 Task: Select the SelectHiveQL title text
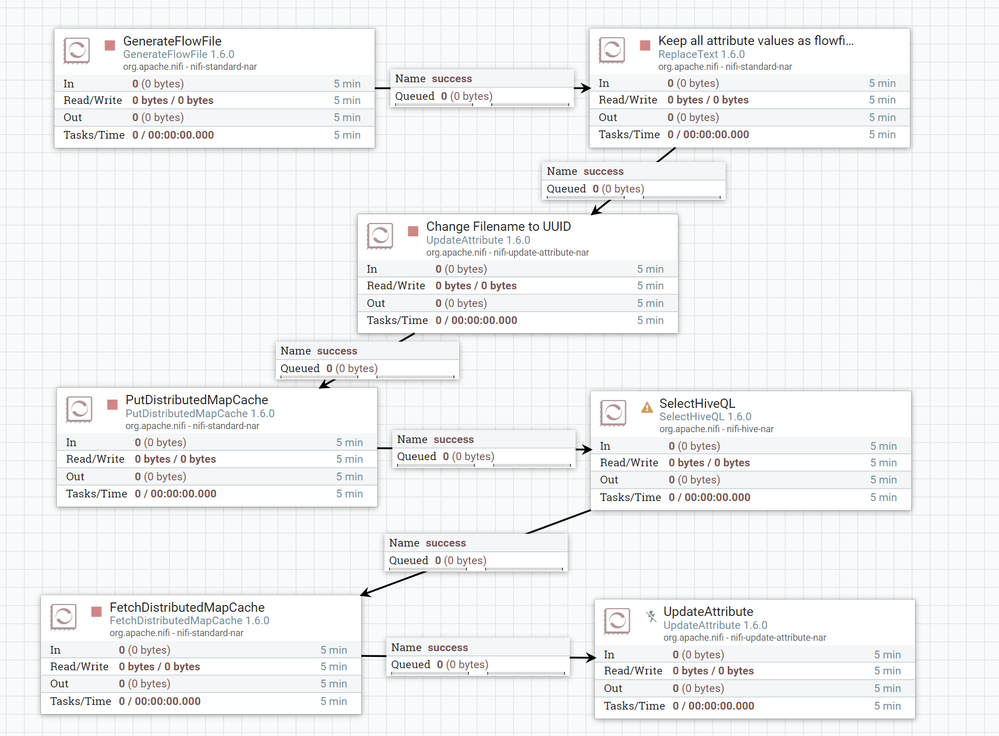tap(697, 403)
